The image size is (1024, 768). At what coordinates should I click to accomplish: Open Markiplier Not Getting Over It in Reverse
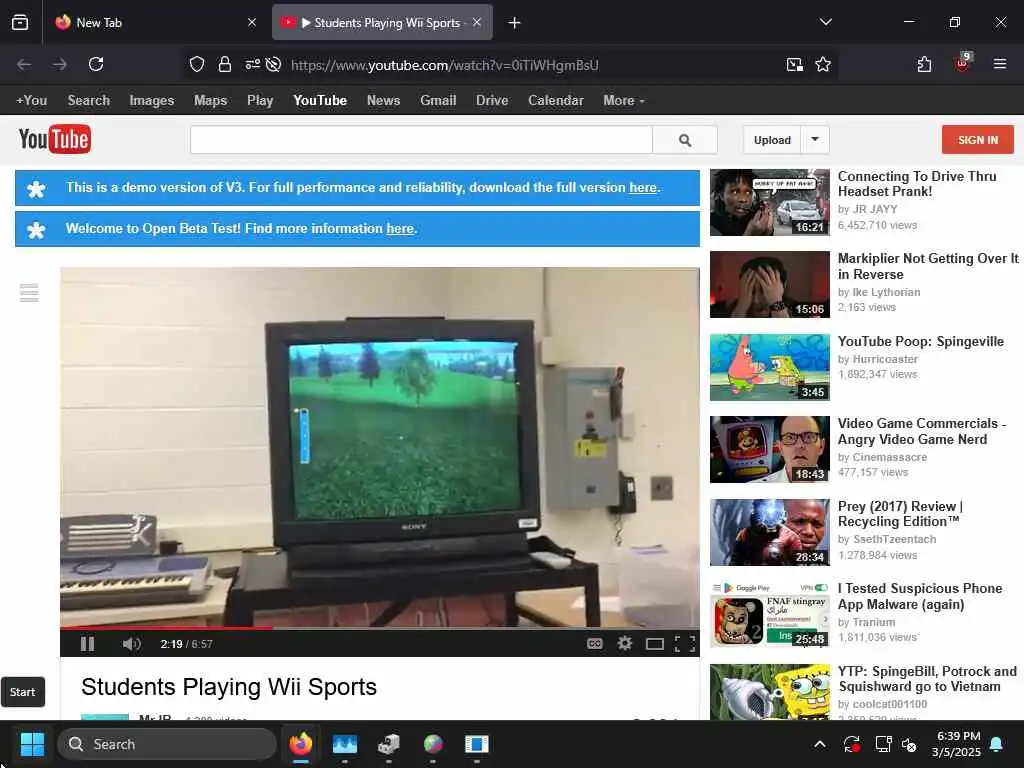point(928,266)
